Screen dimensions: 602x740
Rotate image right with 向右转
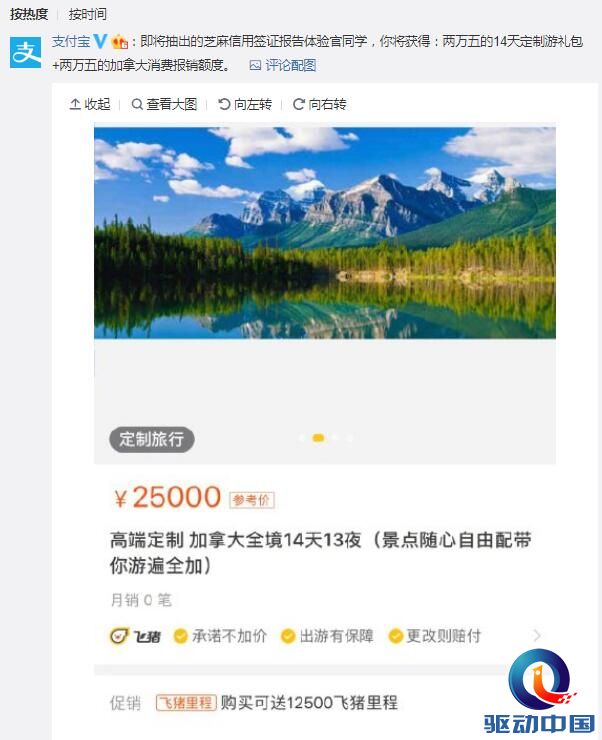319,104
